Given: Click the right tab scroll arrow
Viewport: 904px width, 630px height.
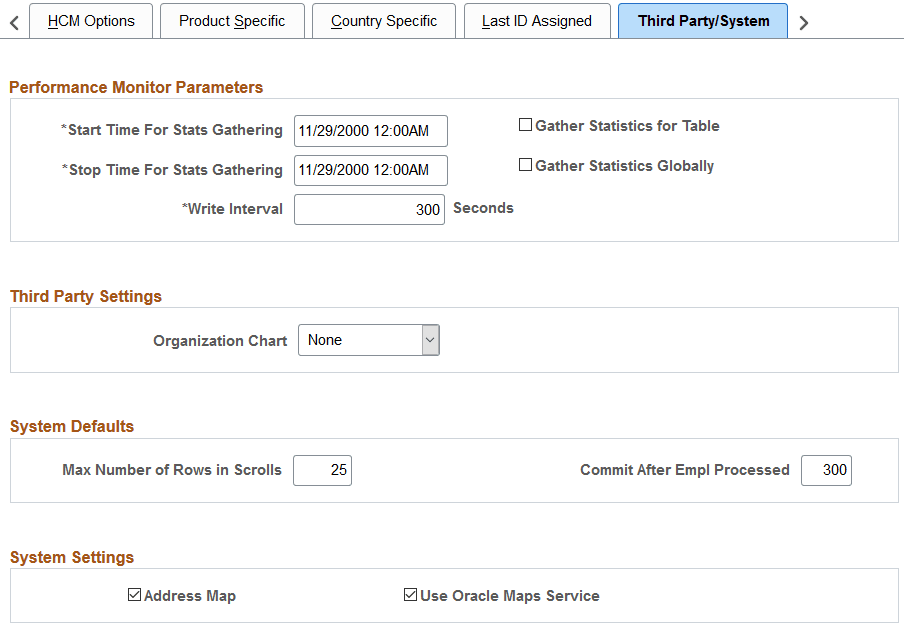Looking at the screenshot, I should tap(803, 20).
